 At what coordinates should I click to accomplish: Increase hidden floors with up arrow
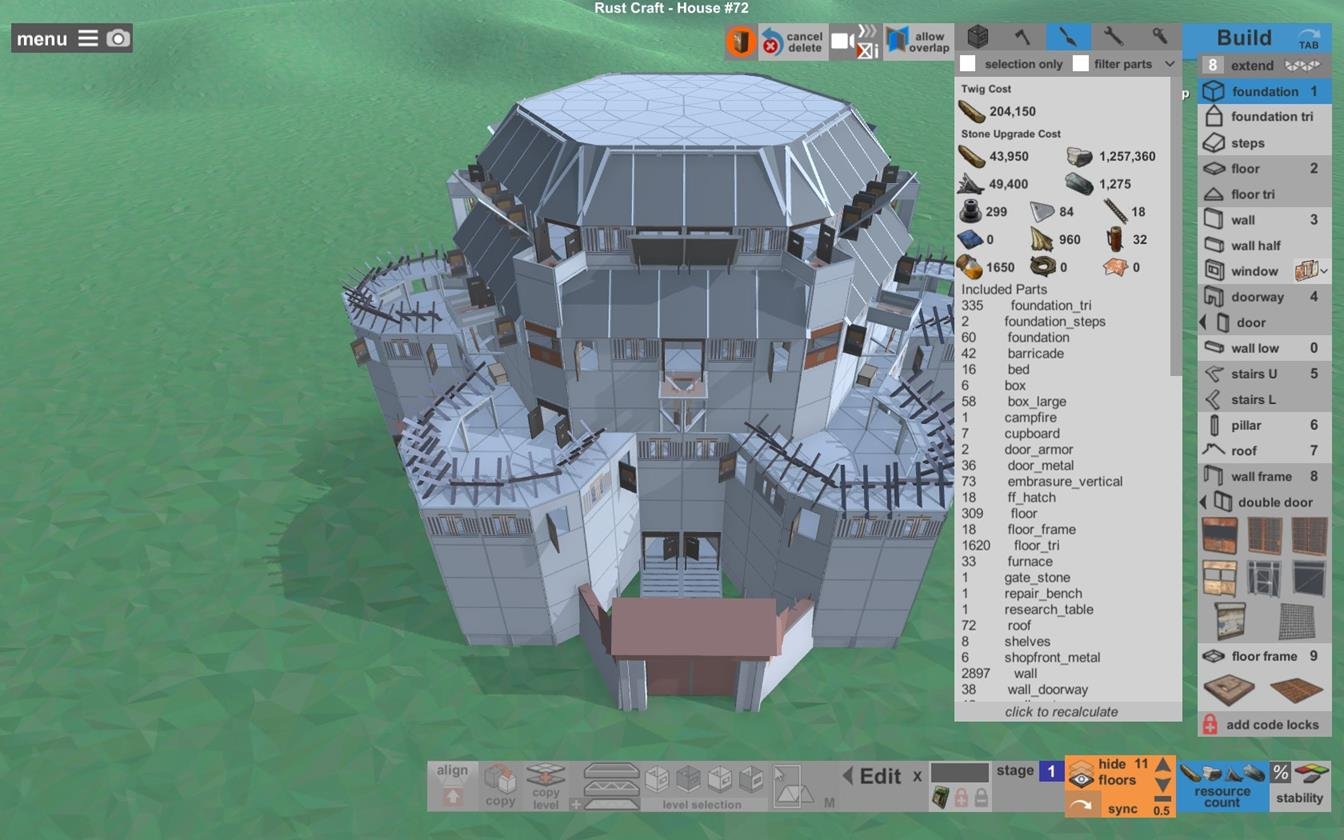1162,766
